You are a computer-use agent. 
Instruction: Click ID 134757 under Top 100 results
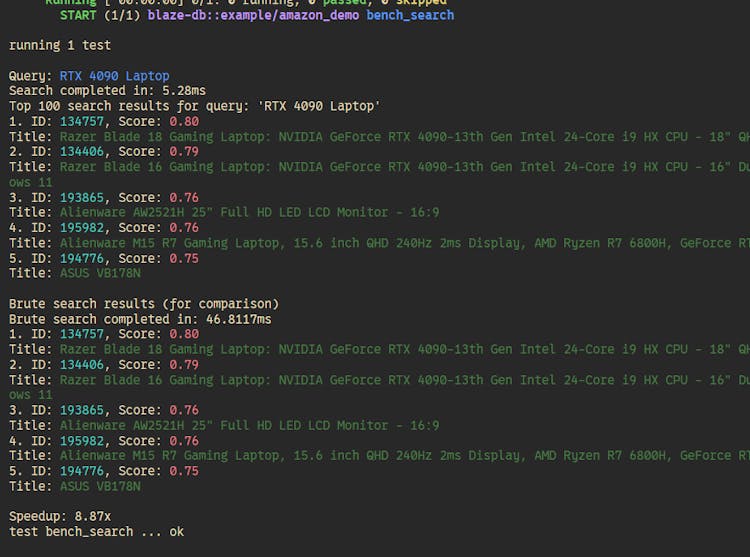click(83, 122)
